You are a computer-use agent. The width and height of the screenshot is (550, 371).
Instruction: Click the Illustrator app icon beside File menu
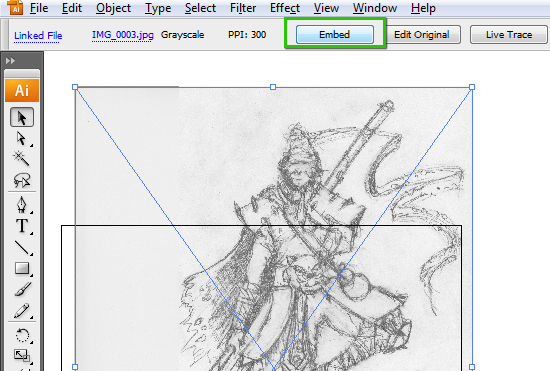[15, 7]
